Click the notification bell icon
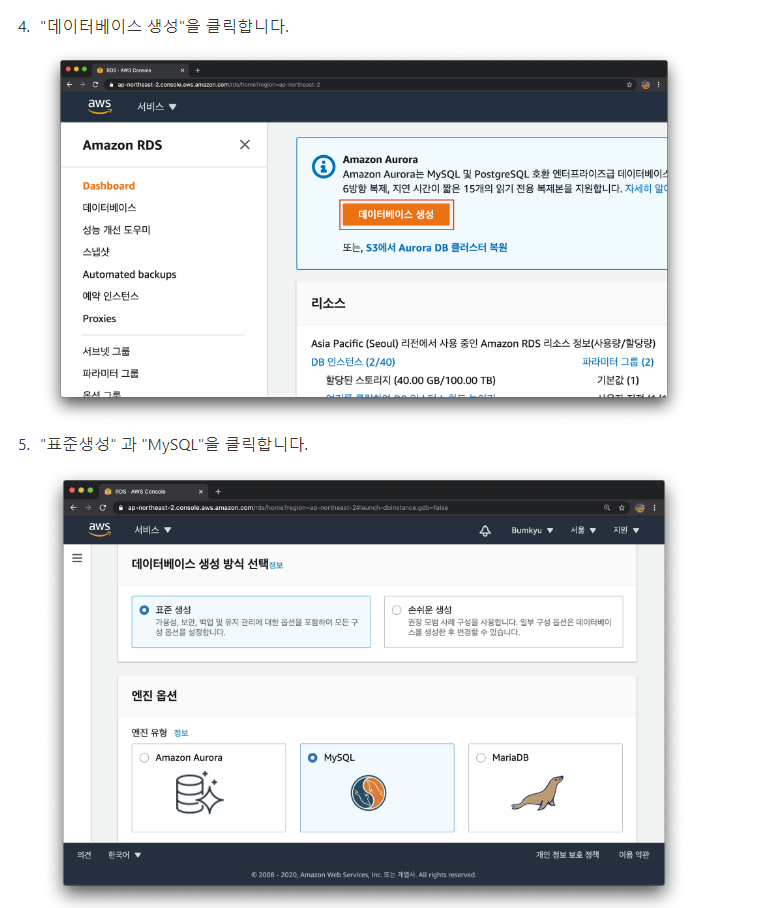Viewport: 783px width, 908px height. click(485, 530)
